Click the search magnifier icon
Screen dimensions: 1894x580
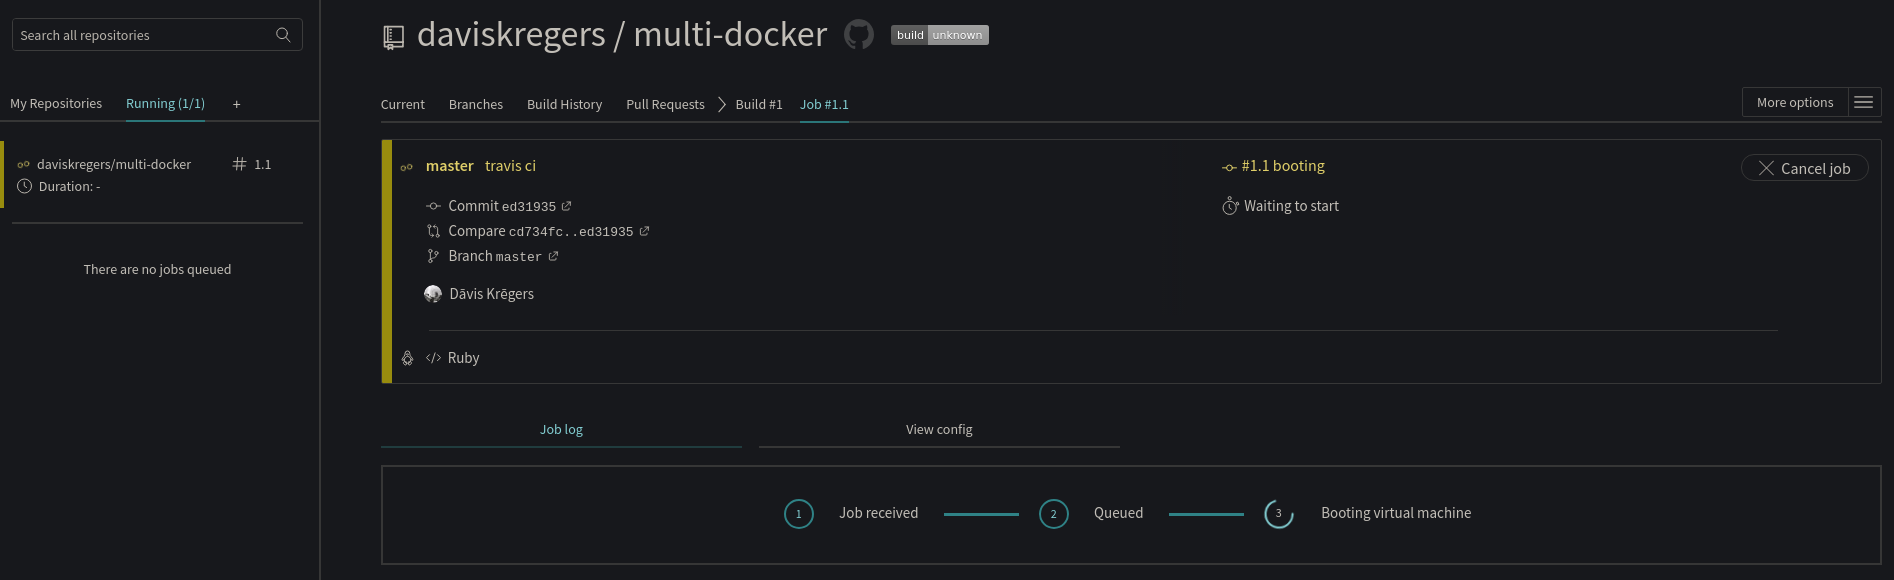coord(283,35)
